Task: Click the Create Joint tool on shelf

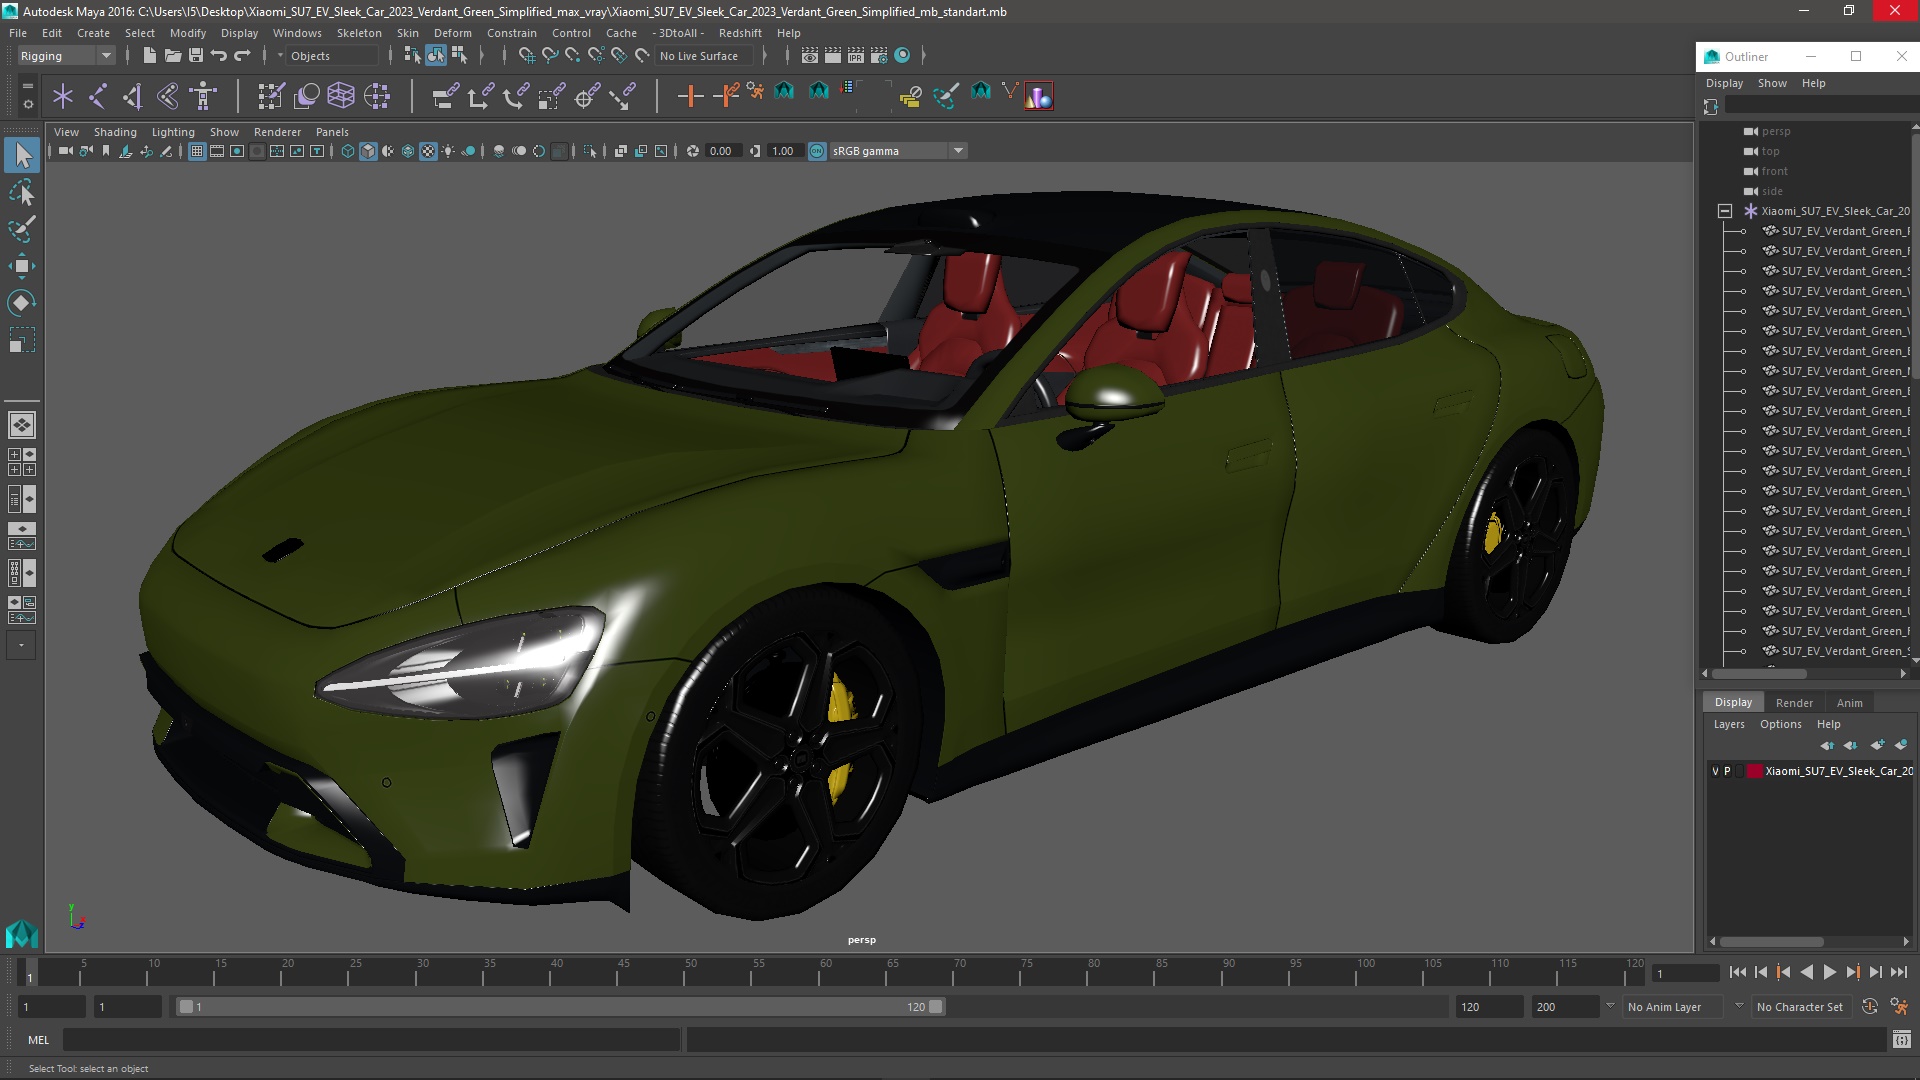Action: click(x=98, y=96)
